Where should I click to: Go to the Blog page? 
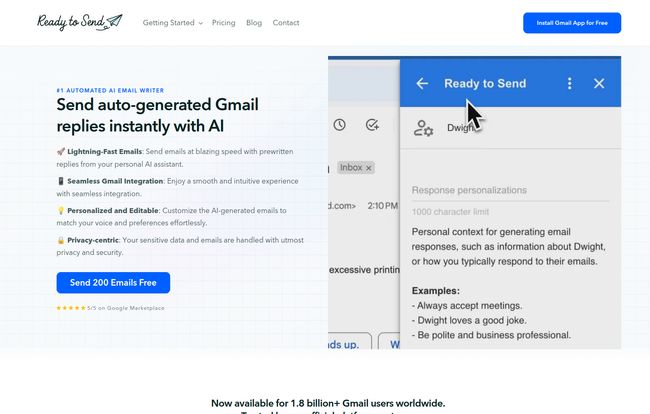(254, 23)
